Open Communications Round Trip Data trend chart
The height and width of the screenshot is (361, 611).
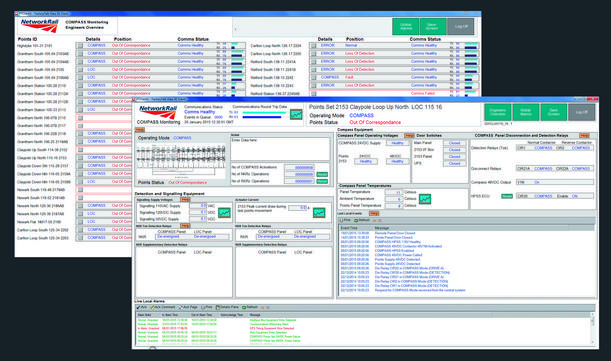296,115
